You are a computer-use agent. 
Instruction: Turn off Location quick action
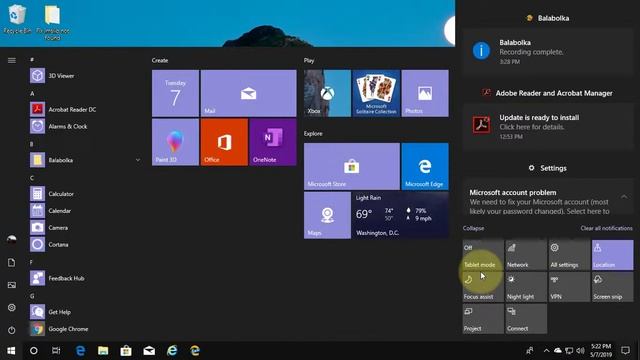[613, 255]
